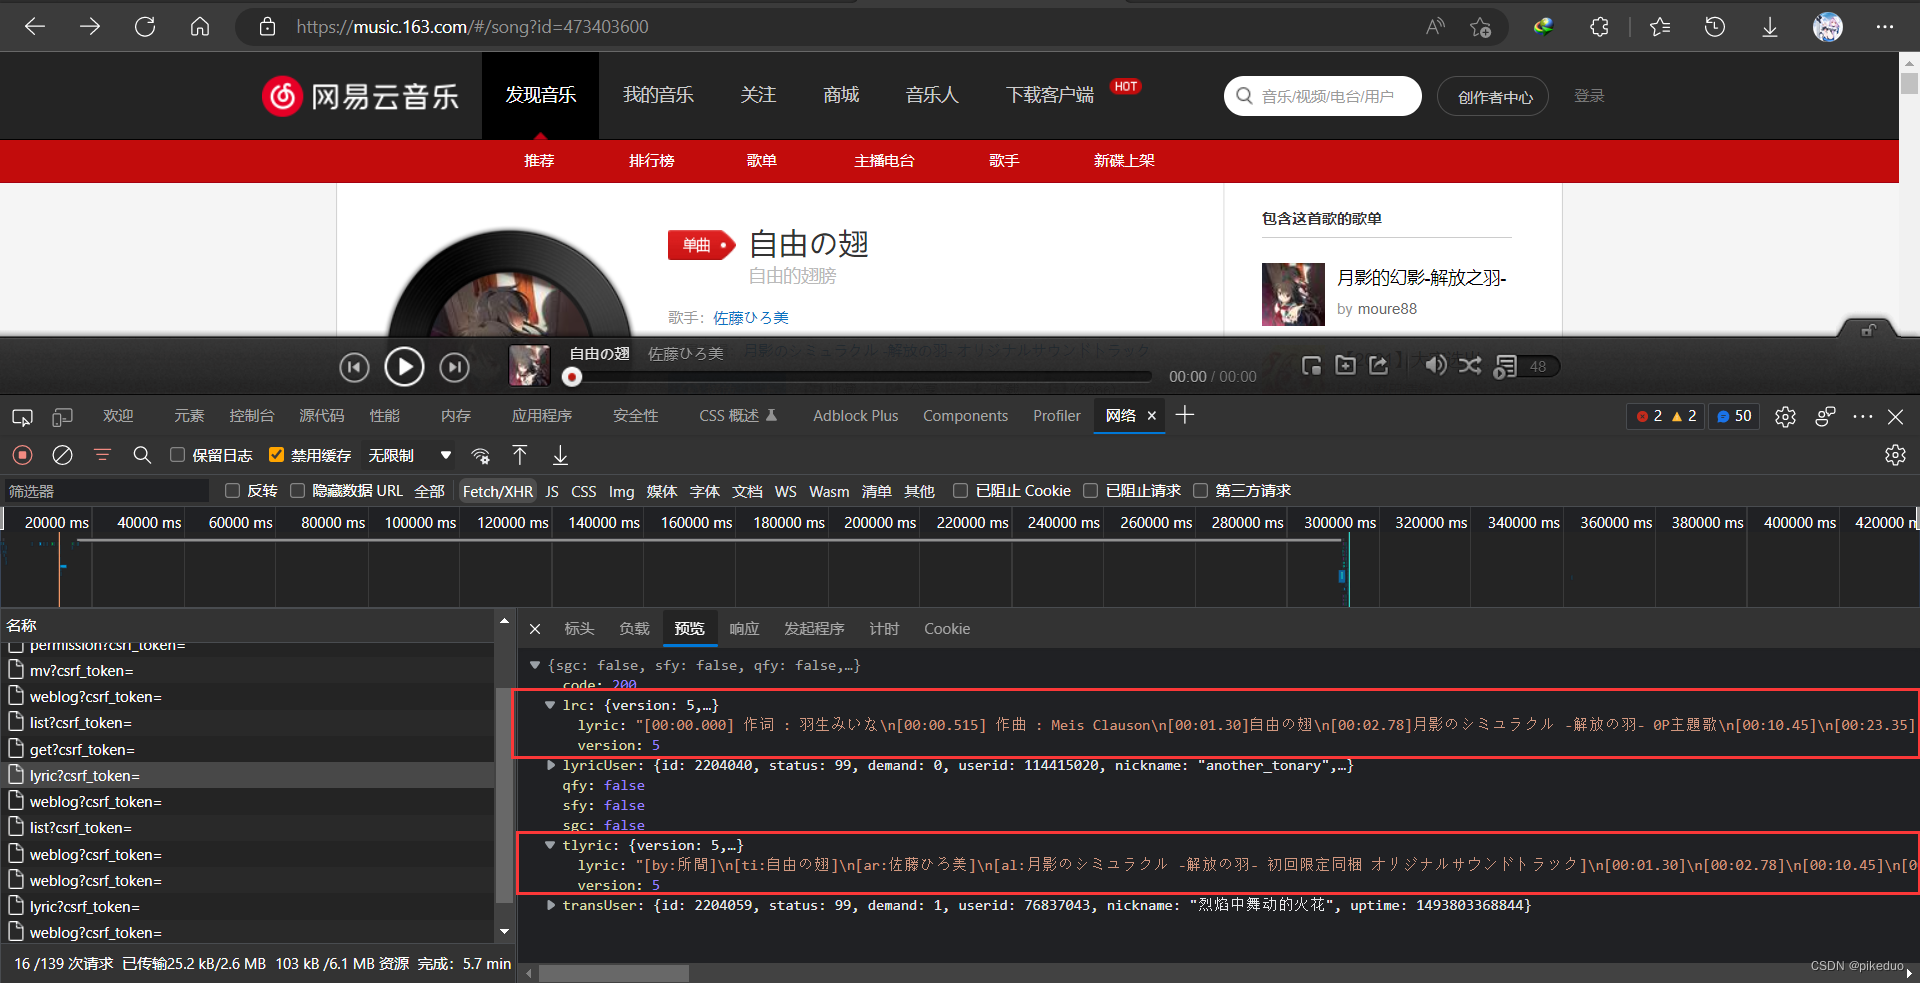The width and height of the screenshot is (1920, 983).
Task: Open browser settings and more menu
Action: tap(1885, 27)
